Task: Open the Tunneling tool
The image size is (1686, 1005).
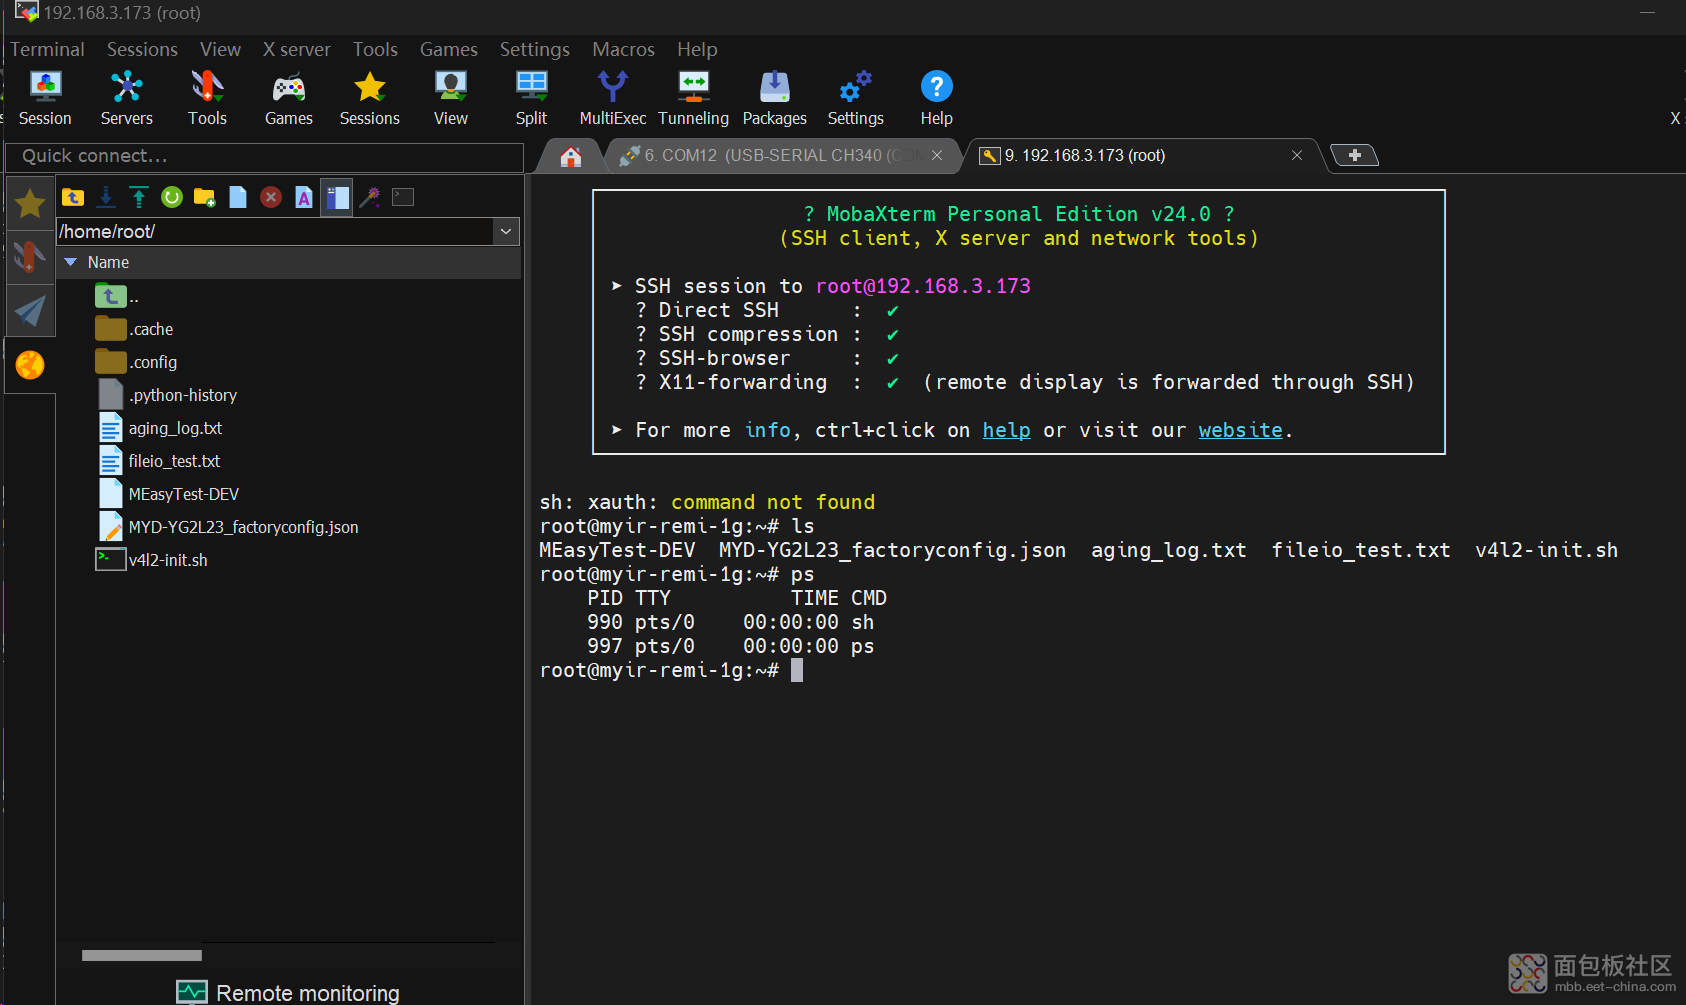Action: (x=694, y=98)
